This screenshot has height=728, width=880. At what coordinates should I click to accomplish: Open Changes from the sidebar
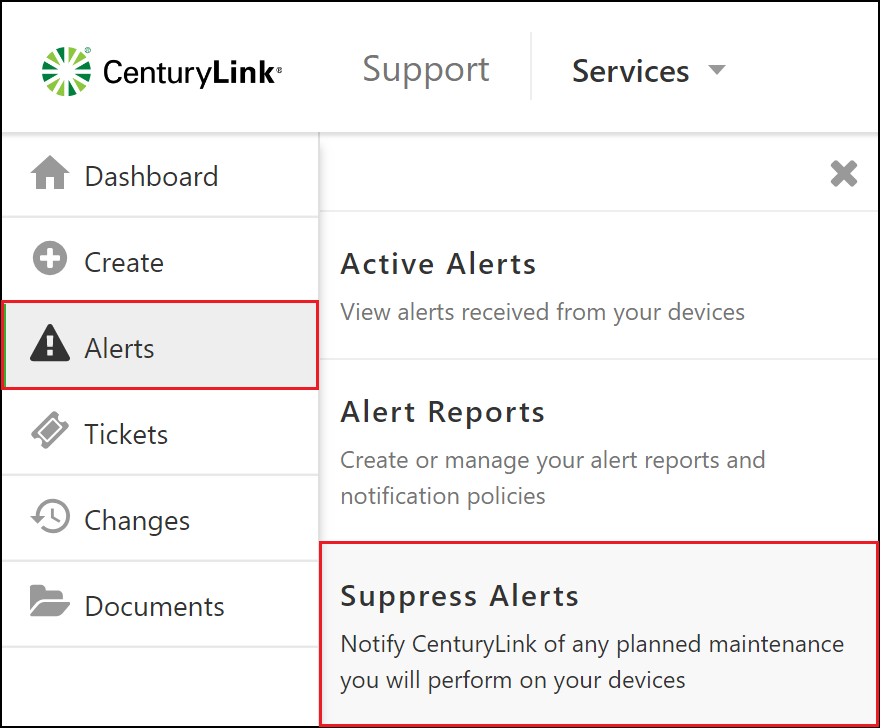161,519
